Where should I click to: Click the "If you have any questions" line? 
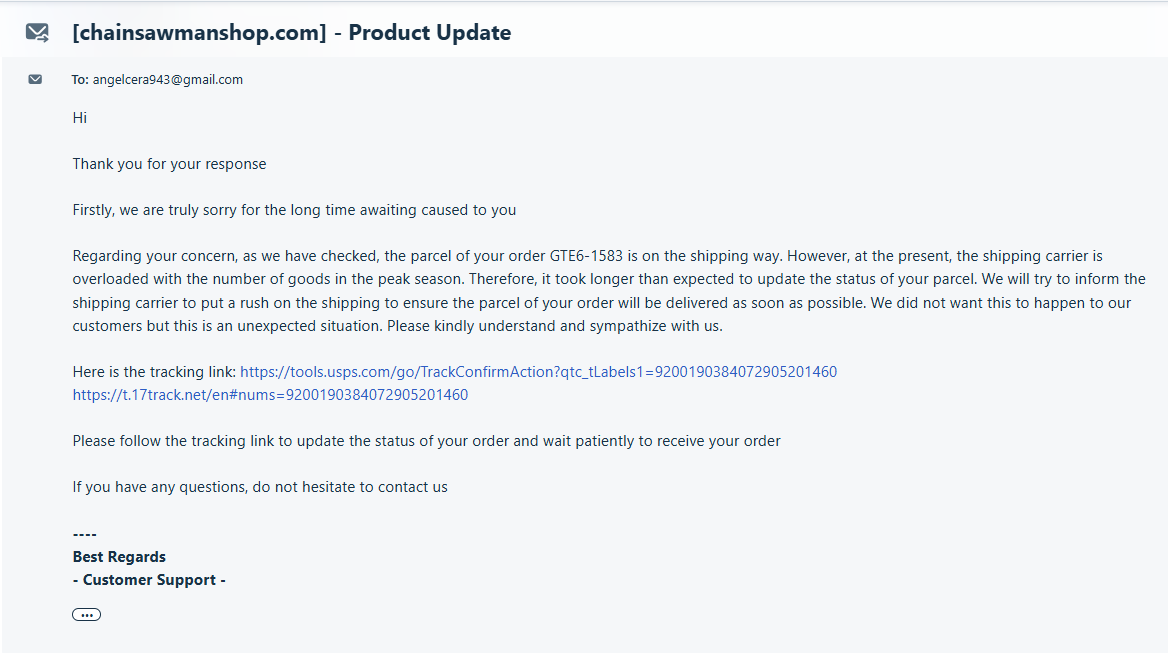260,487
